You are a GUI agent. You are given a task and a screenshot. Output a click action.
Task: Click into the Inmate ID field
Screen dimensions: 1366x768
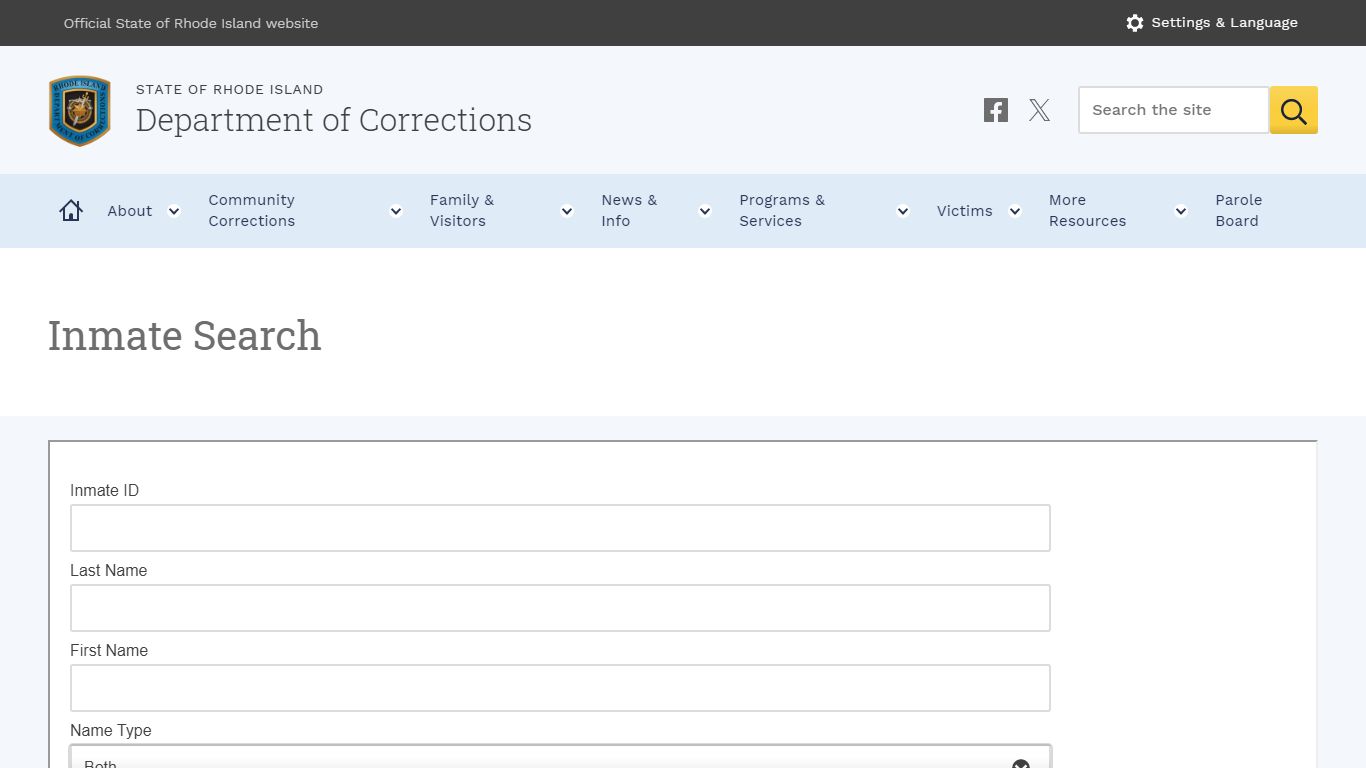click(560, 528)
